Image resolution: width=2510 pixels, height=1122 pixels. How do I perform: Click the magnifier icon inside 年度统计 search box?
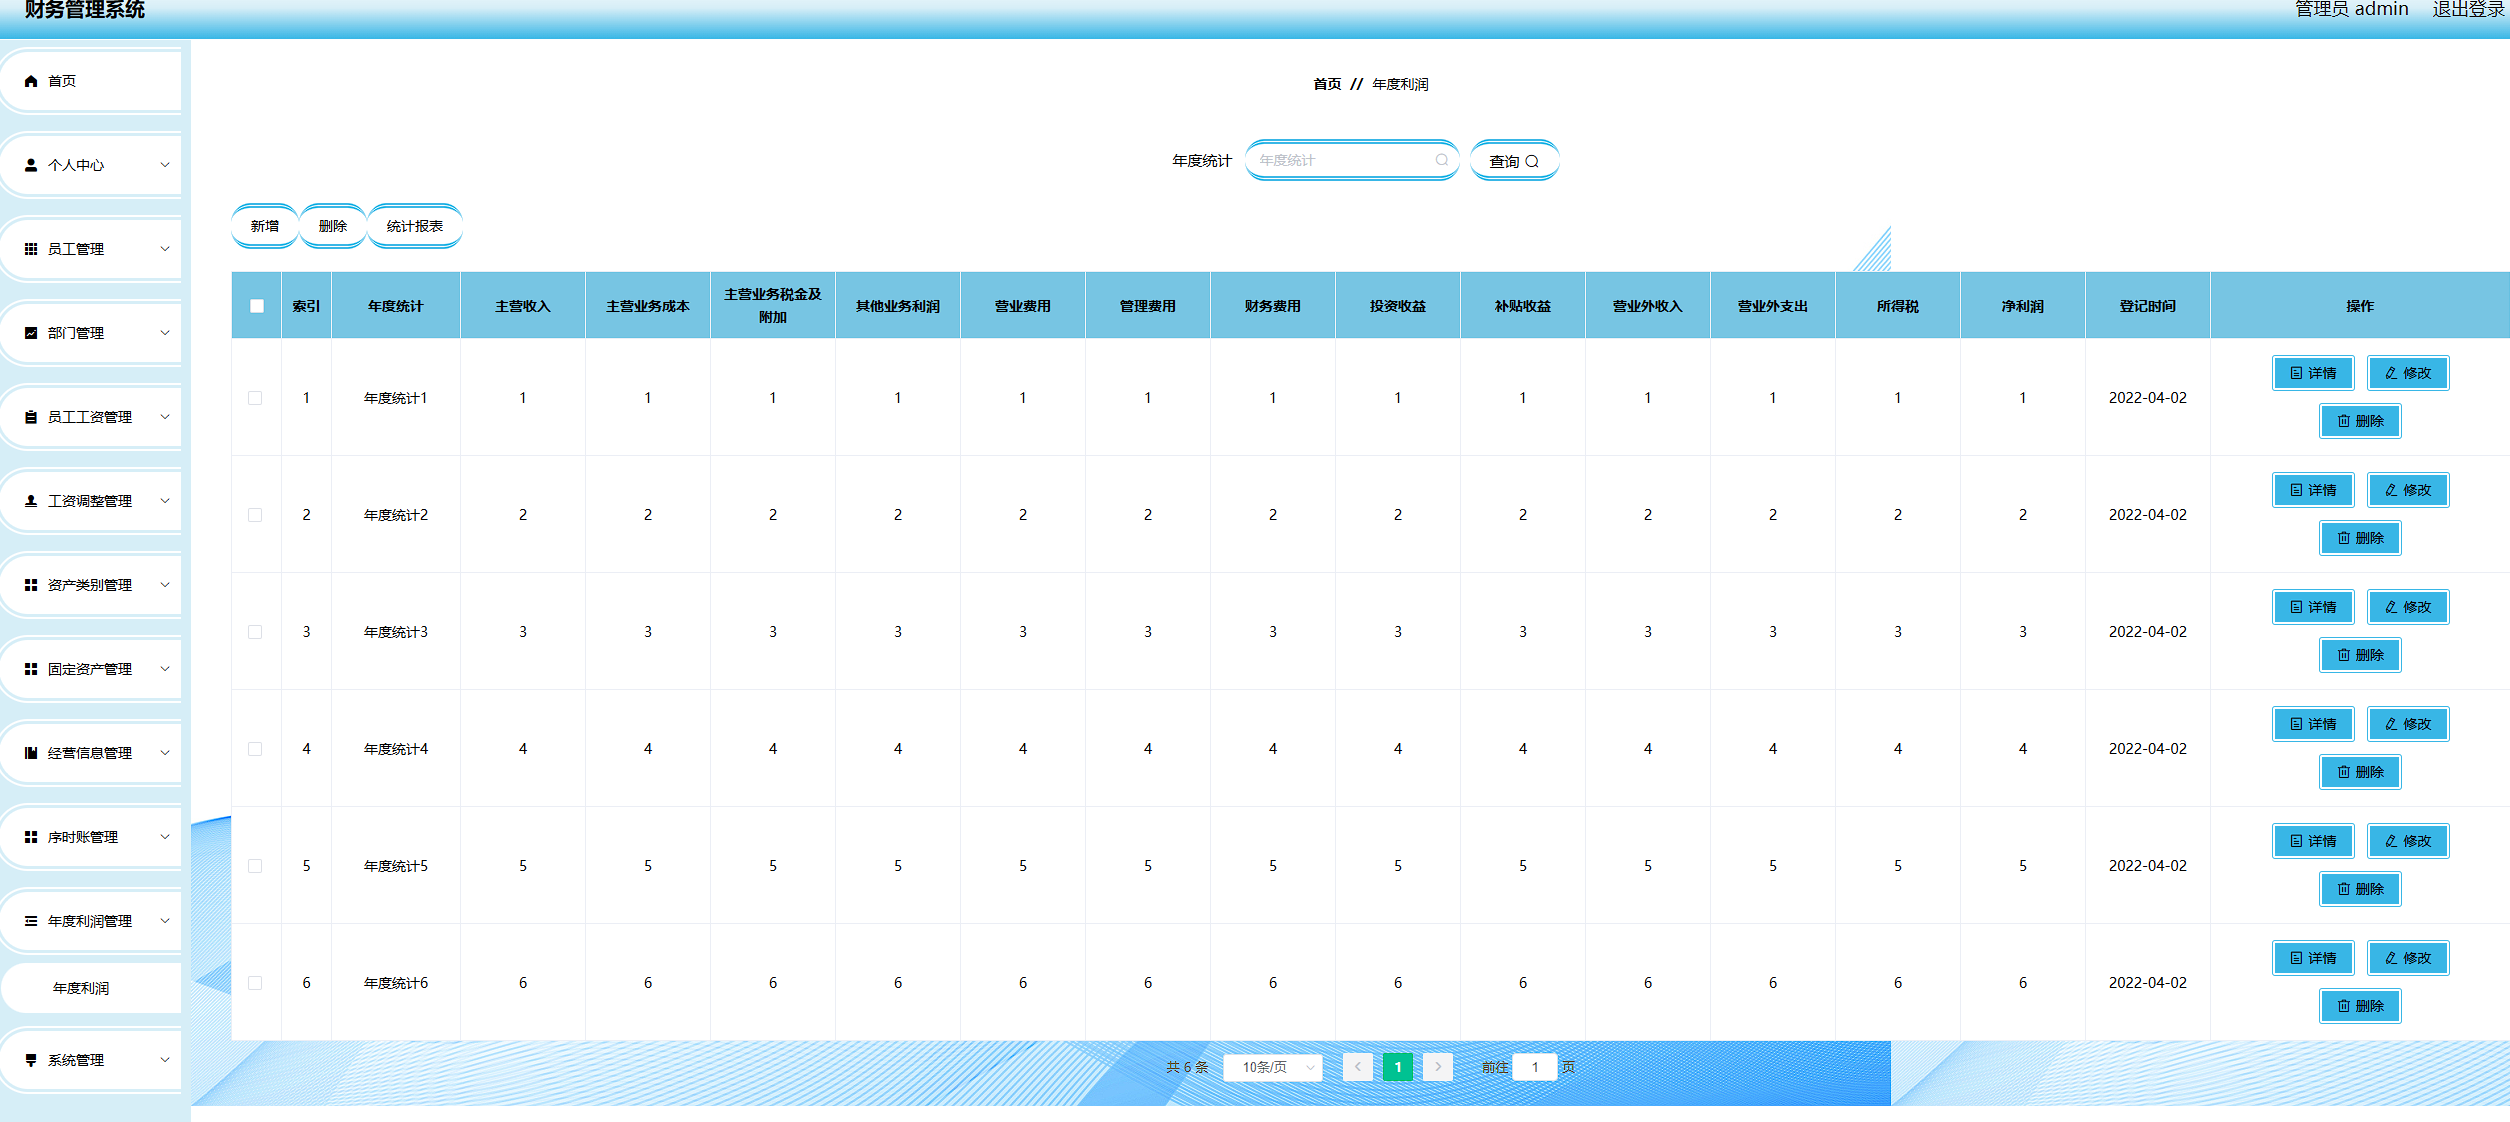tap(1441, 160)
